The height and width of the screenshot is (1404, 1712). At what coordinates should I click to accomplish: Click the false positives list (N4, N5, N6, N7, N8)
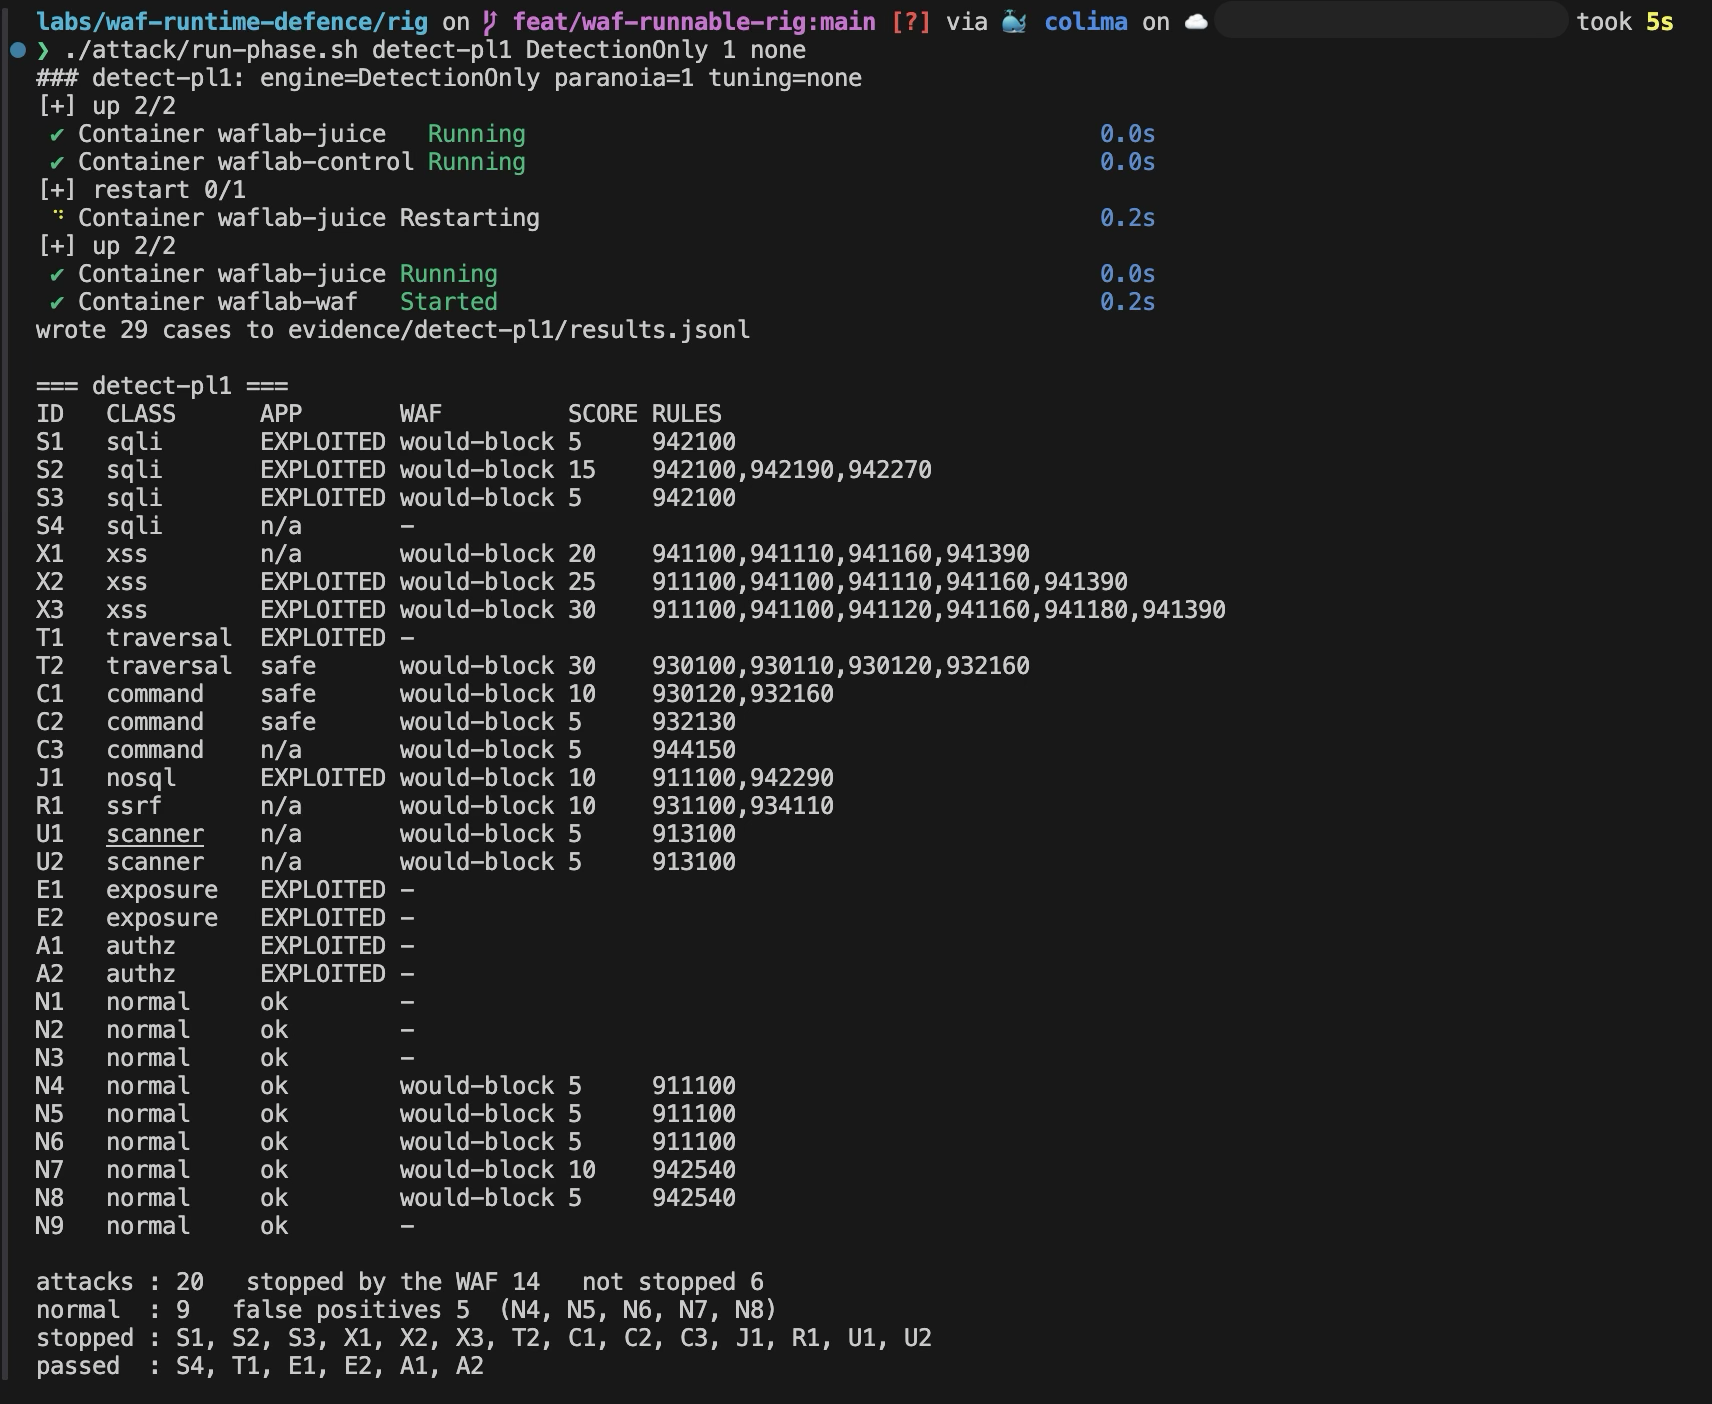point(638,1310)
